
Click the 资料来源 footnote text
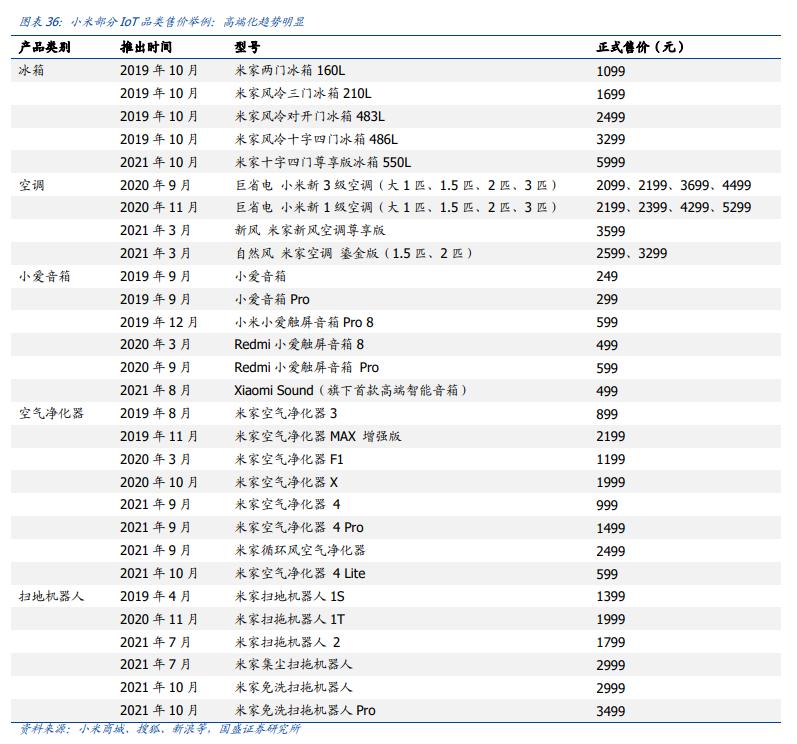pos(160,729)
